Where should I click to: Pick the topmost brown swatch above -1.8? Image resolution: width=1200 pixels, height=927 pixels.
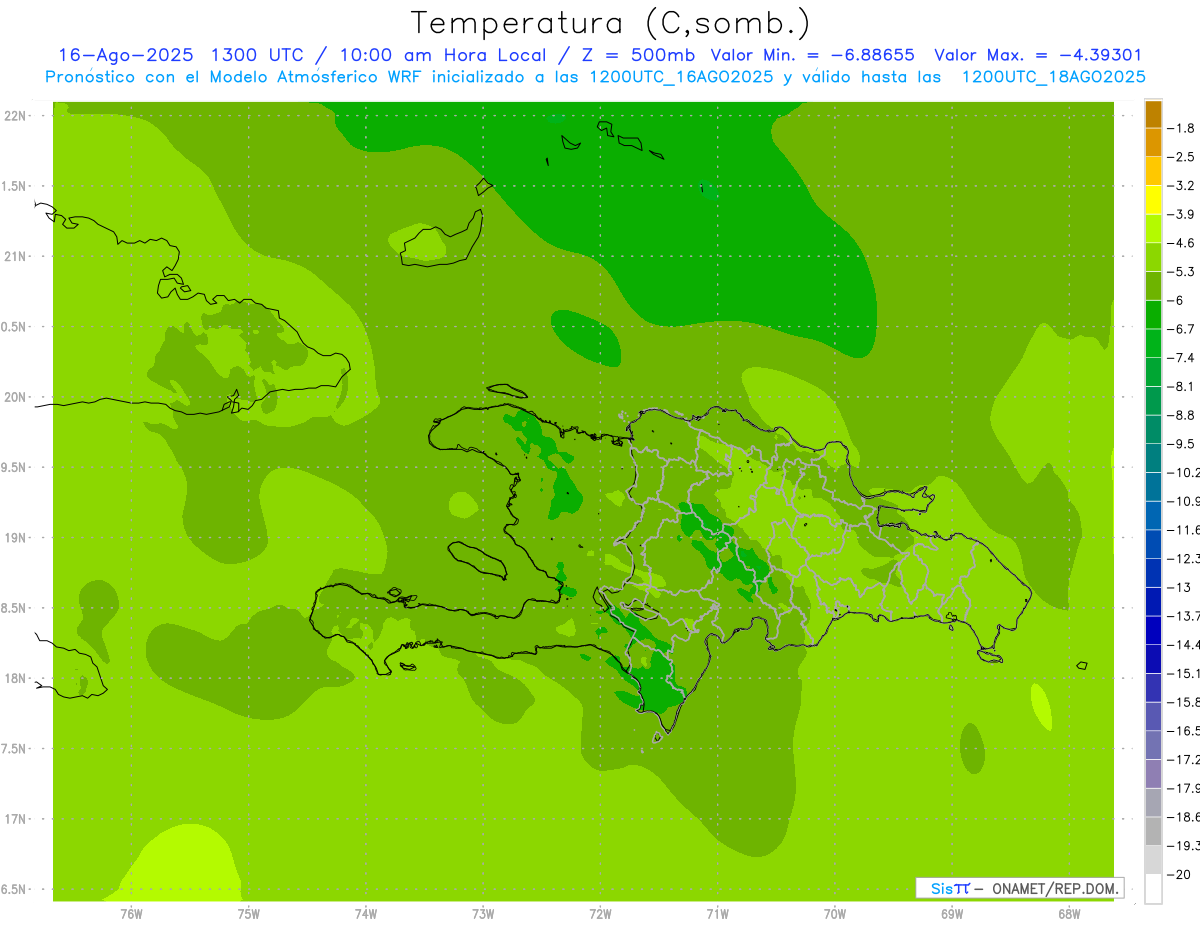[x=1153, y=114]
